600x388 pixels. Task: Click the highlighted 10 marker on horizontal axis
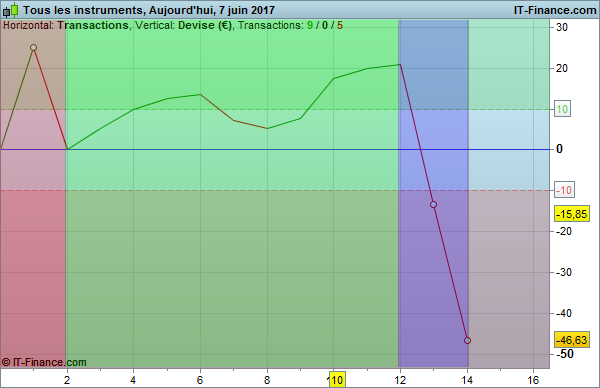(337, 380)
